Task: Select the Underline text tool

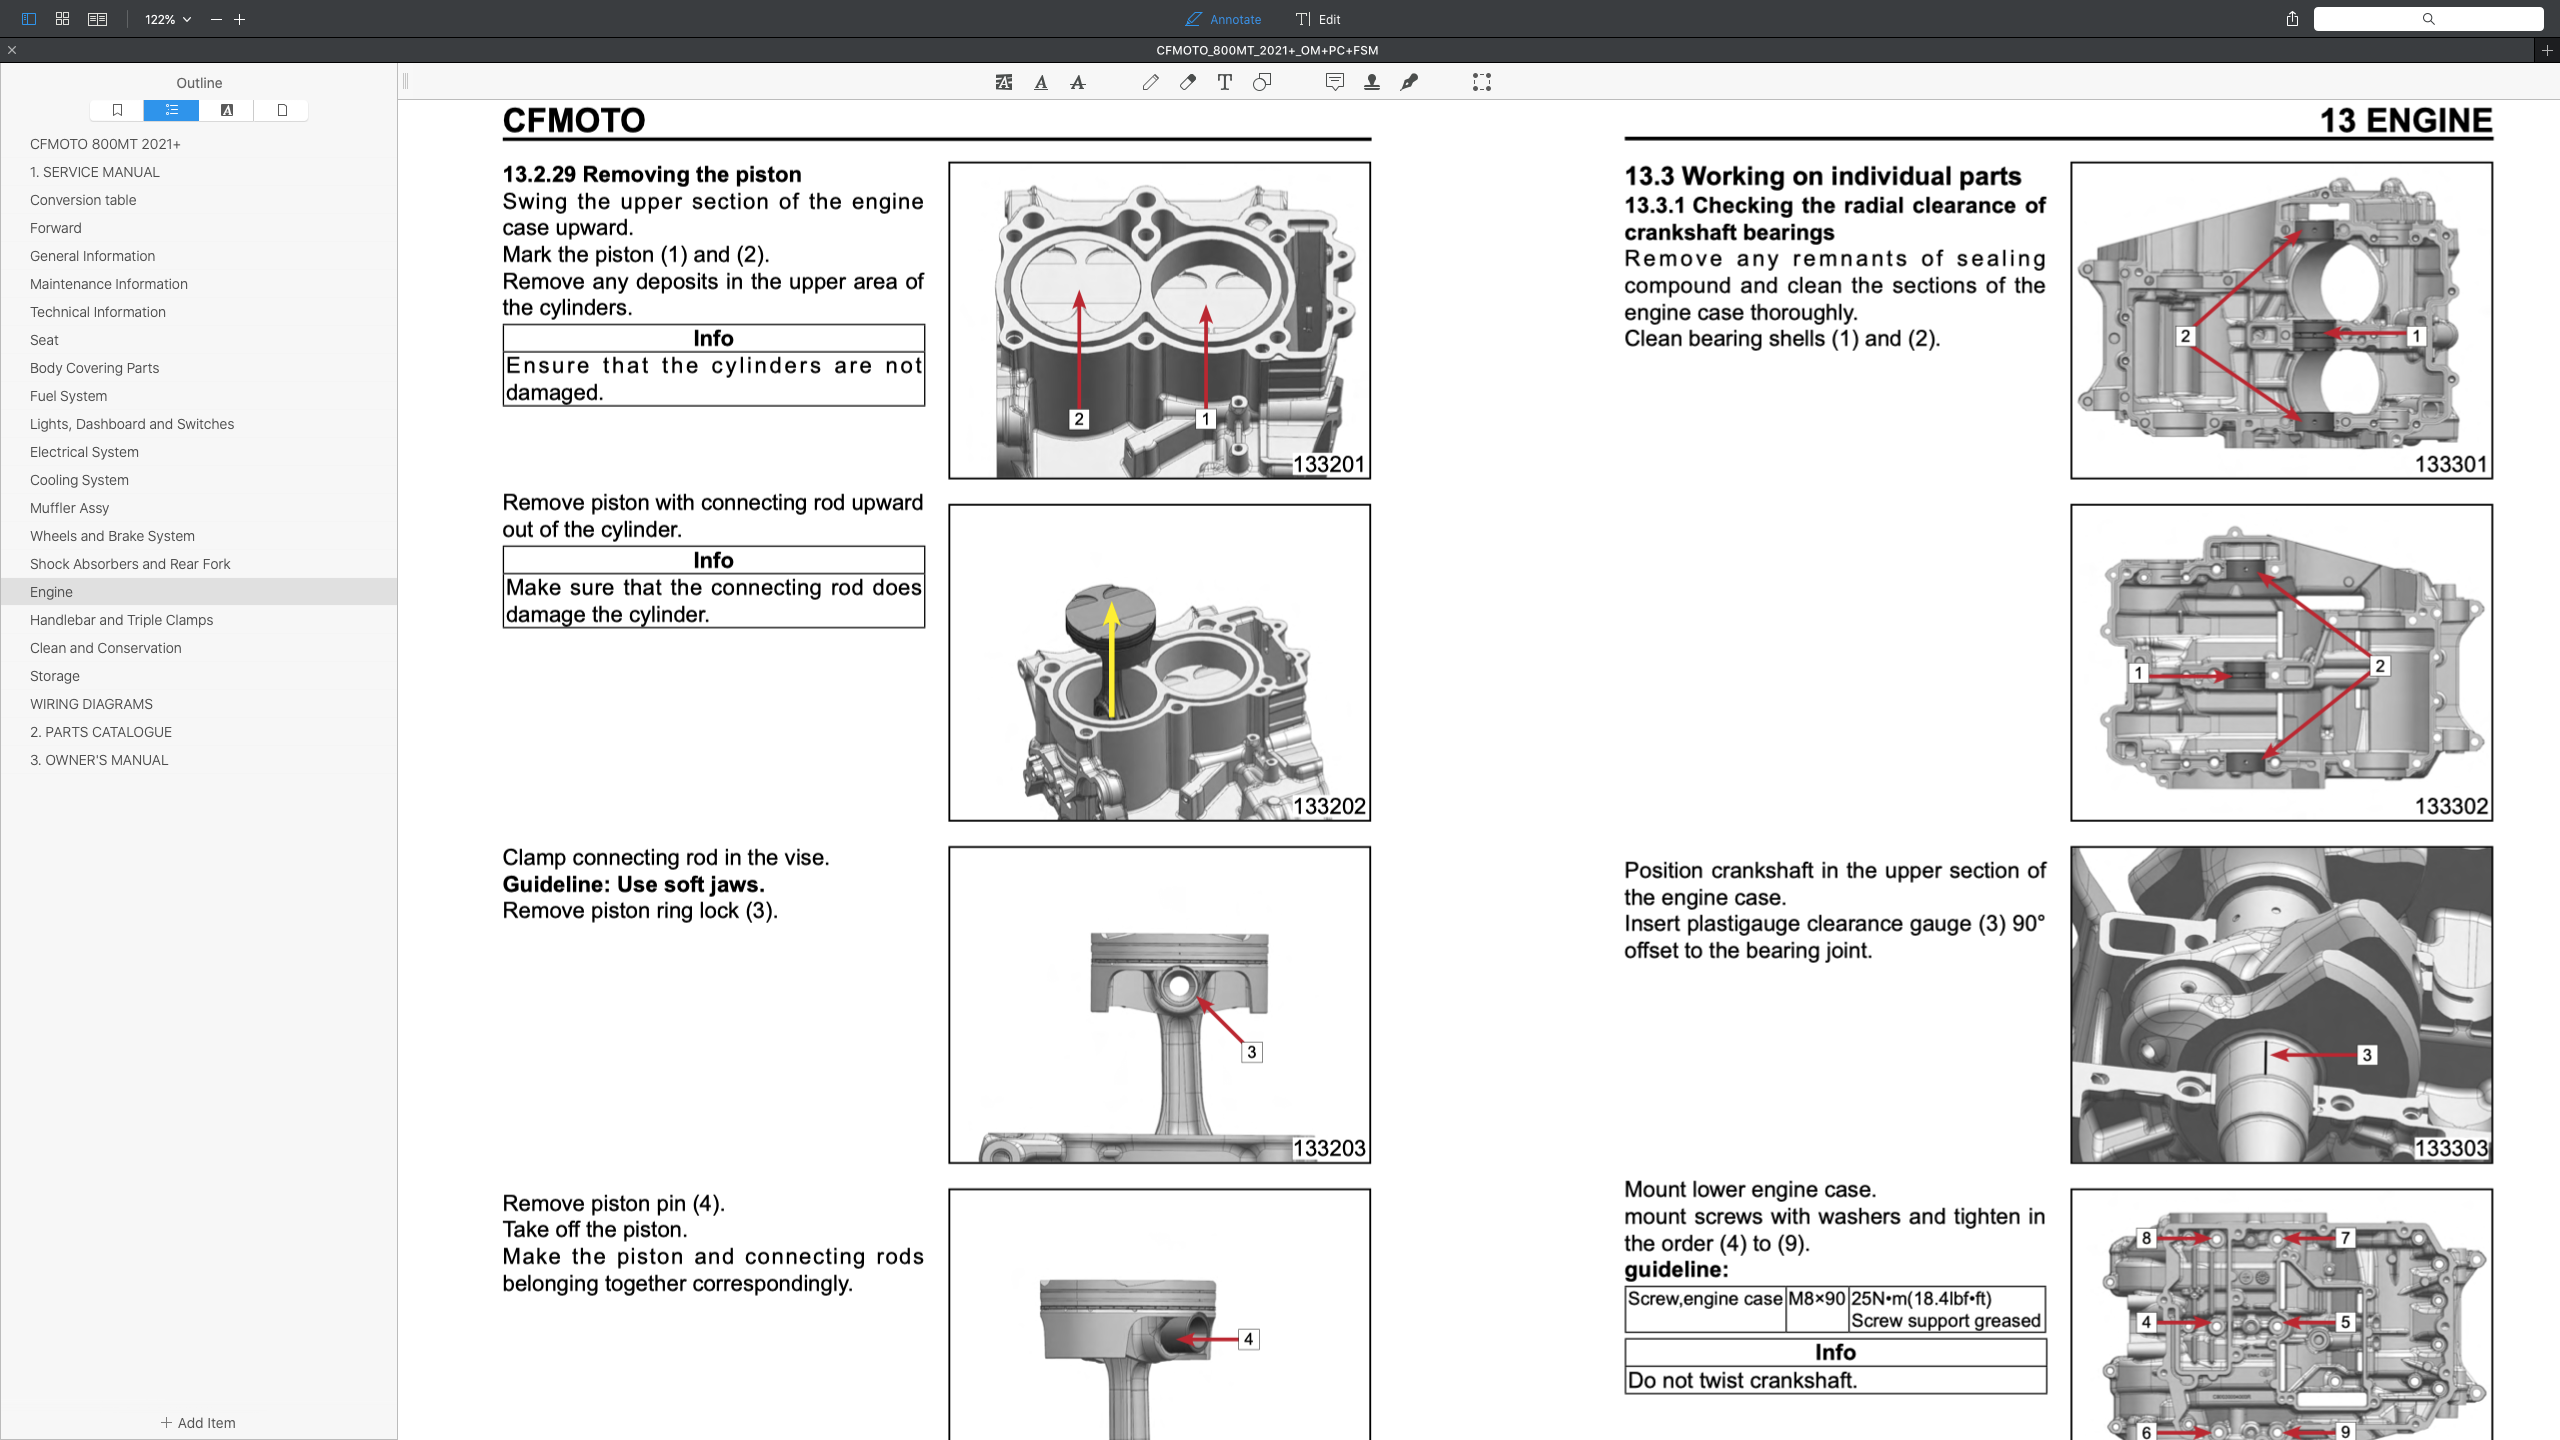Action: [1041, 83]
